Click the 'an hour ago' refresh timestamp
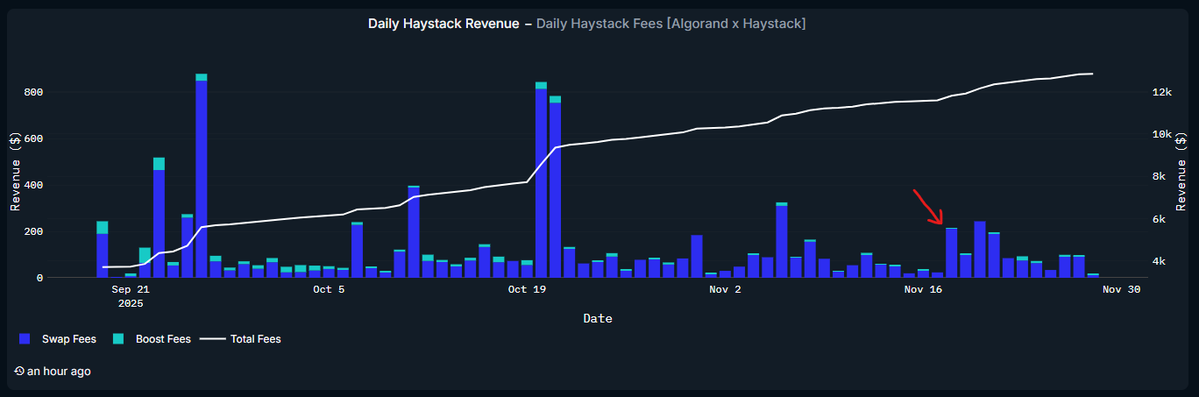This screenshot has height=397, width=1199. click(59, 371)
